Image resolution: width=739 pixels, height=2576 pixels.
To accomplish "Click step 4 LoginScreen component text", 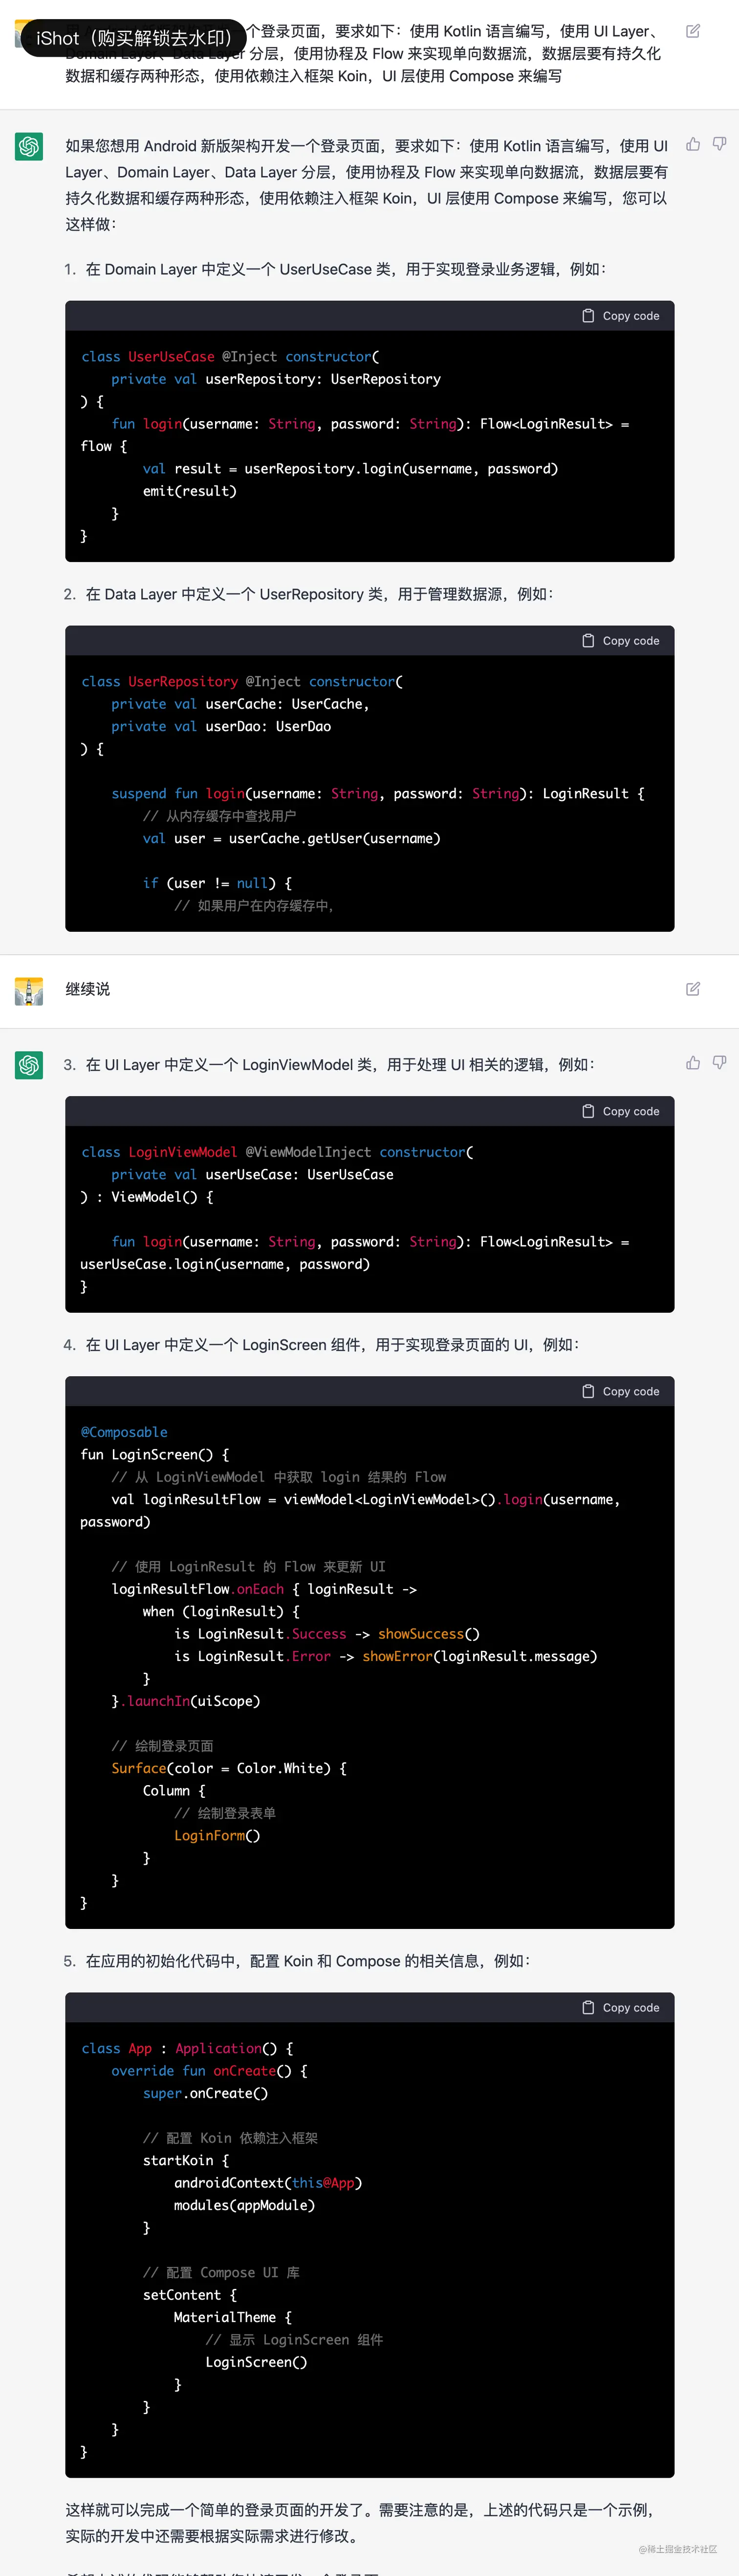I will coord(332,1345).
